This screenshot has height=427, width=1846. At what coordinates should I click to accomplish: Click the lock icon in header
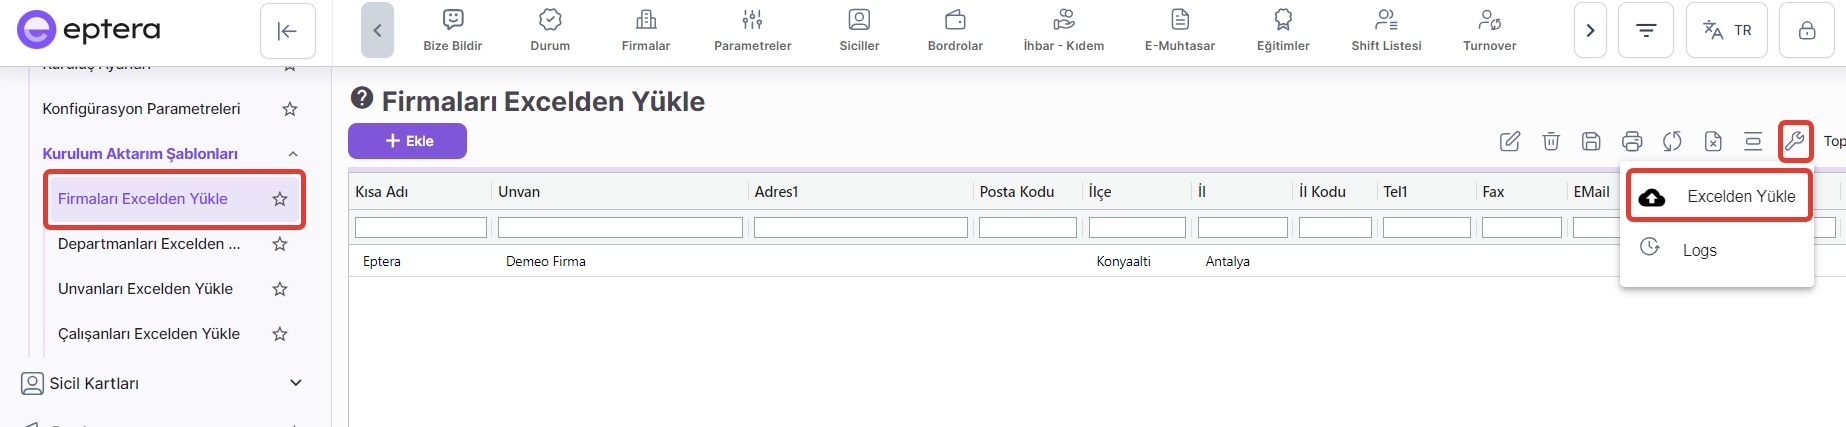point(1807,31)
